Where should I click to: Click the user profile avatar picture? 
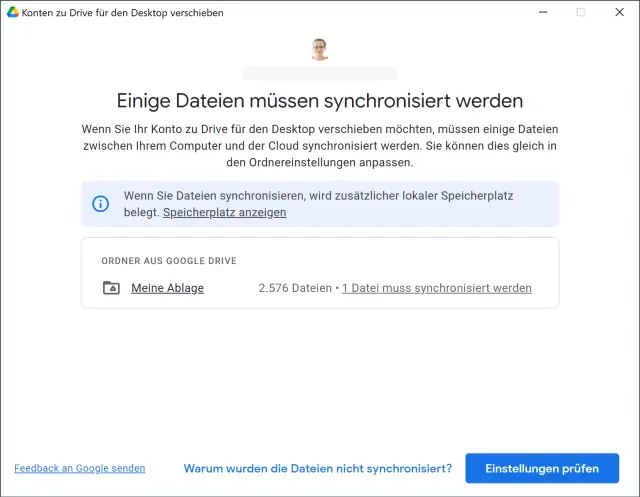click(x=320, y=50)
